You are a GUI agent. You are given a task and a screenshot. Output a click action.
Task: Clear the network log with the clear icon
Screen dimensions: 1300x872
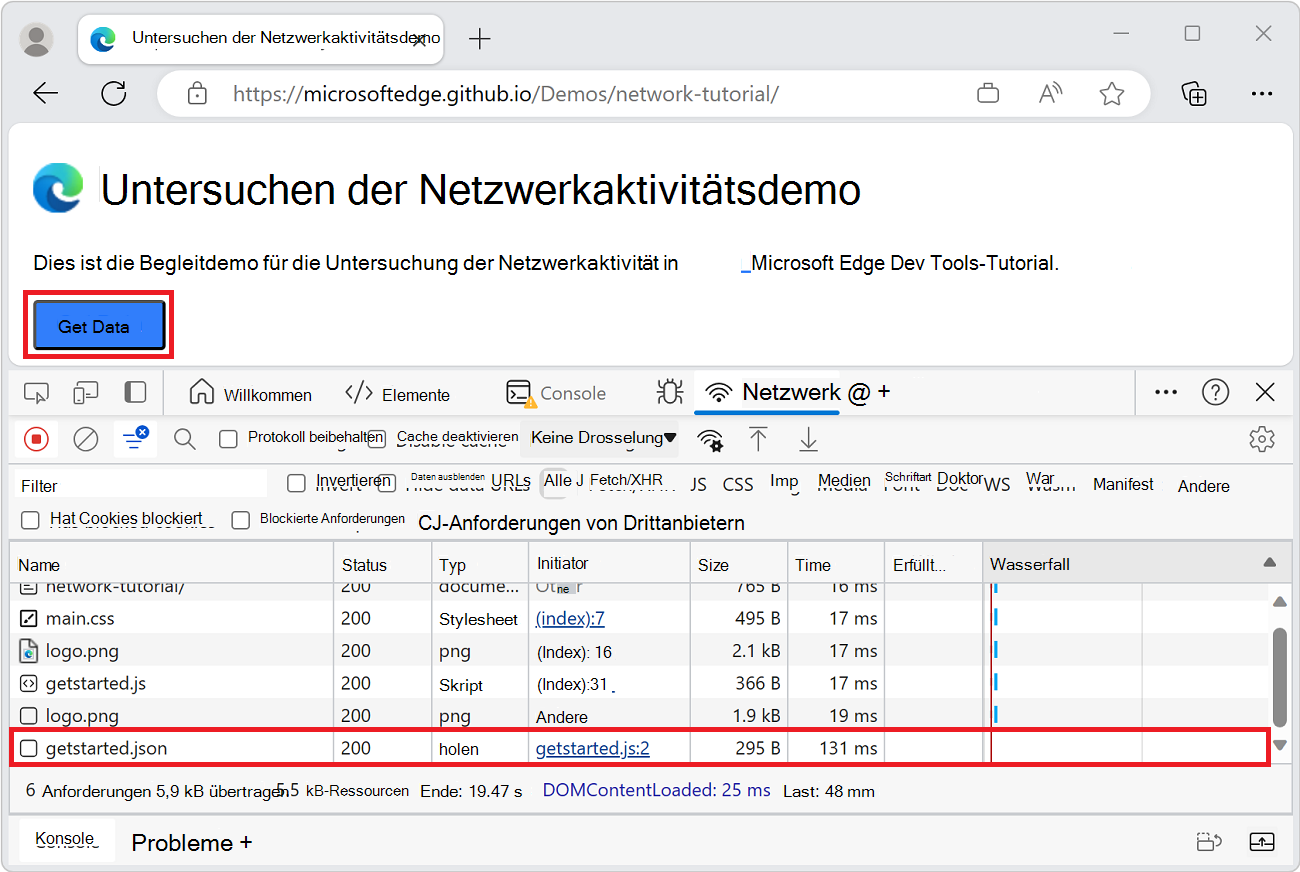click(x=85, y=438)
